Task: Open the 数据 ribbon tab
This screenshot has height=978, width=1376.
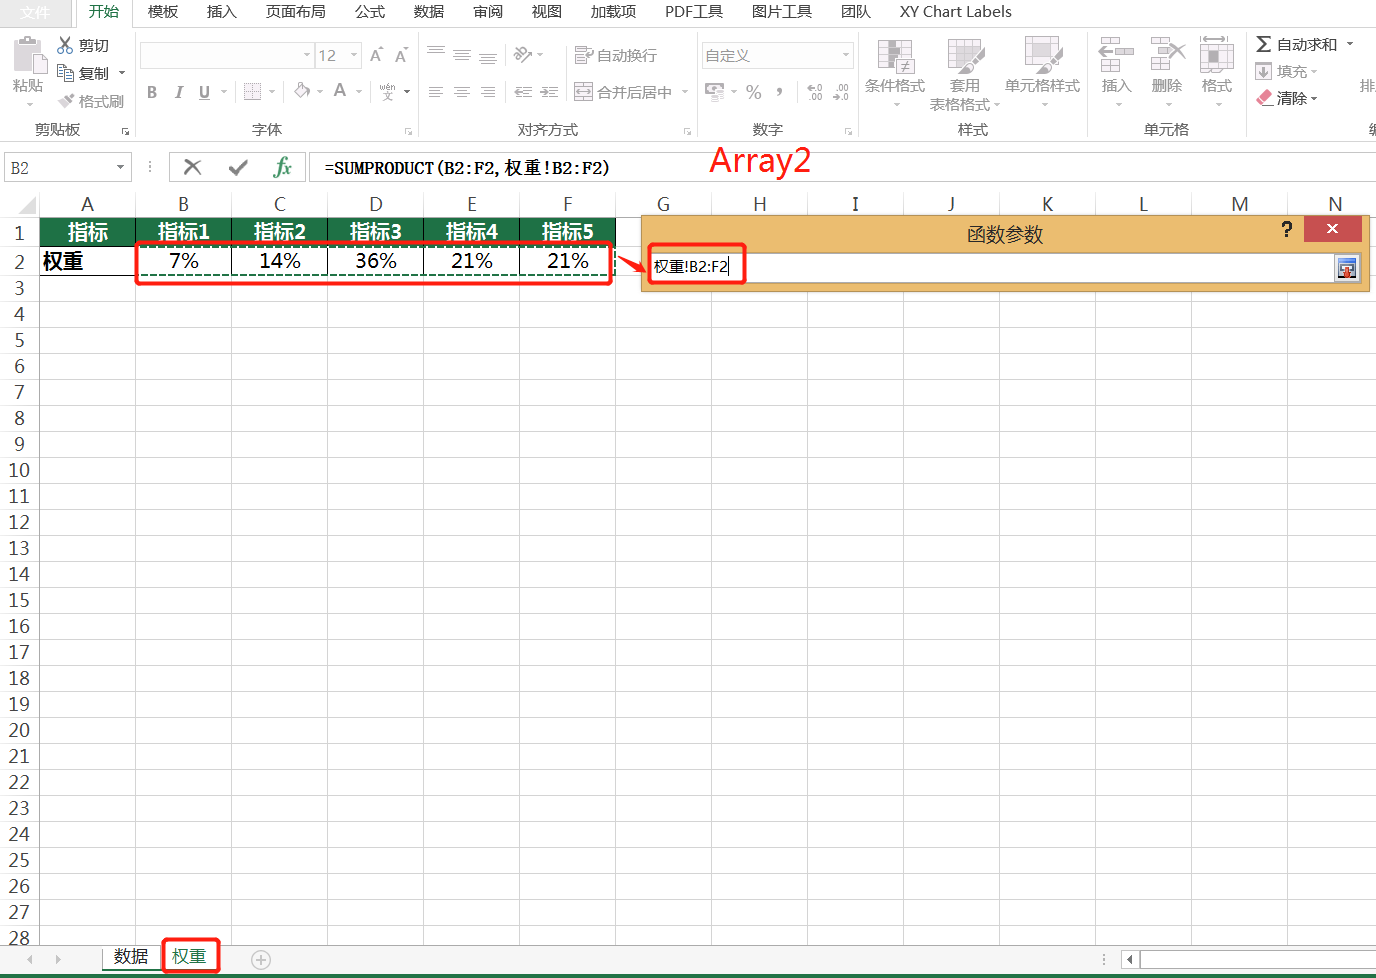Action: 429,12
